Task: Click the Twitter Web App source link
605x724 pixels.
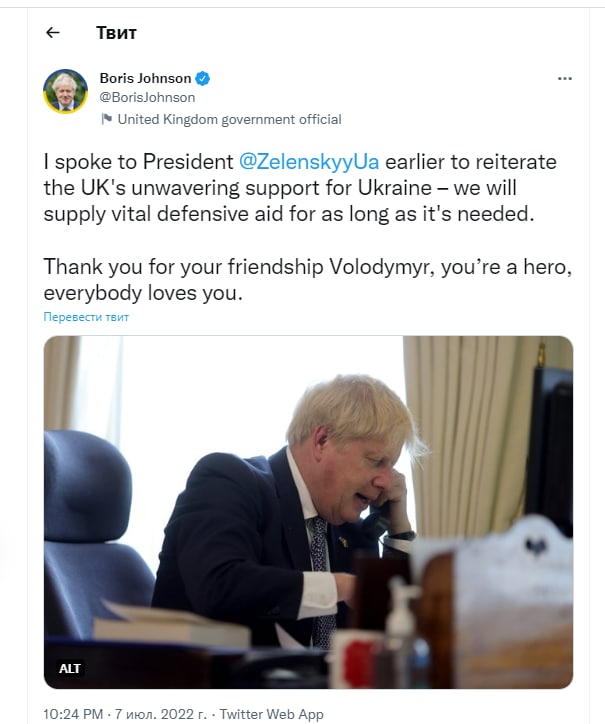Action: click(271, 714)
